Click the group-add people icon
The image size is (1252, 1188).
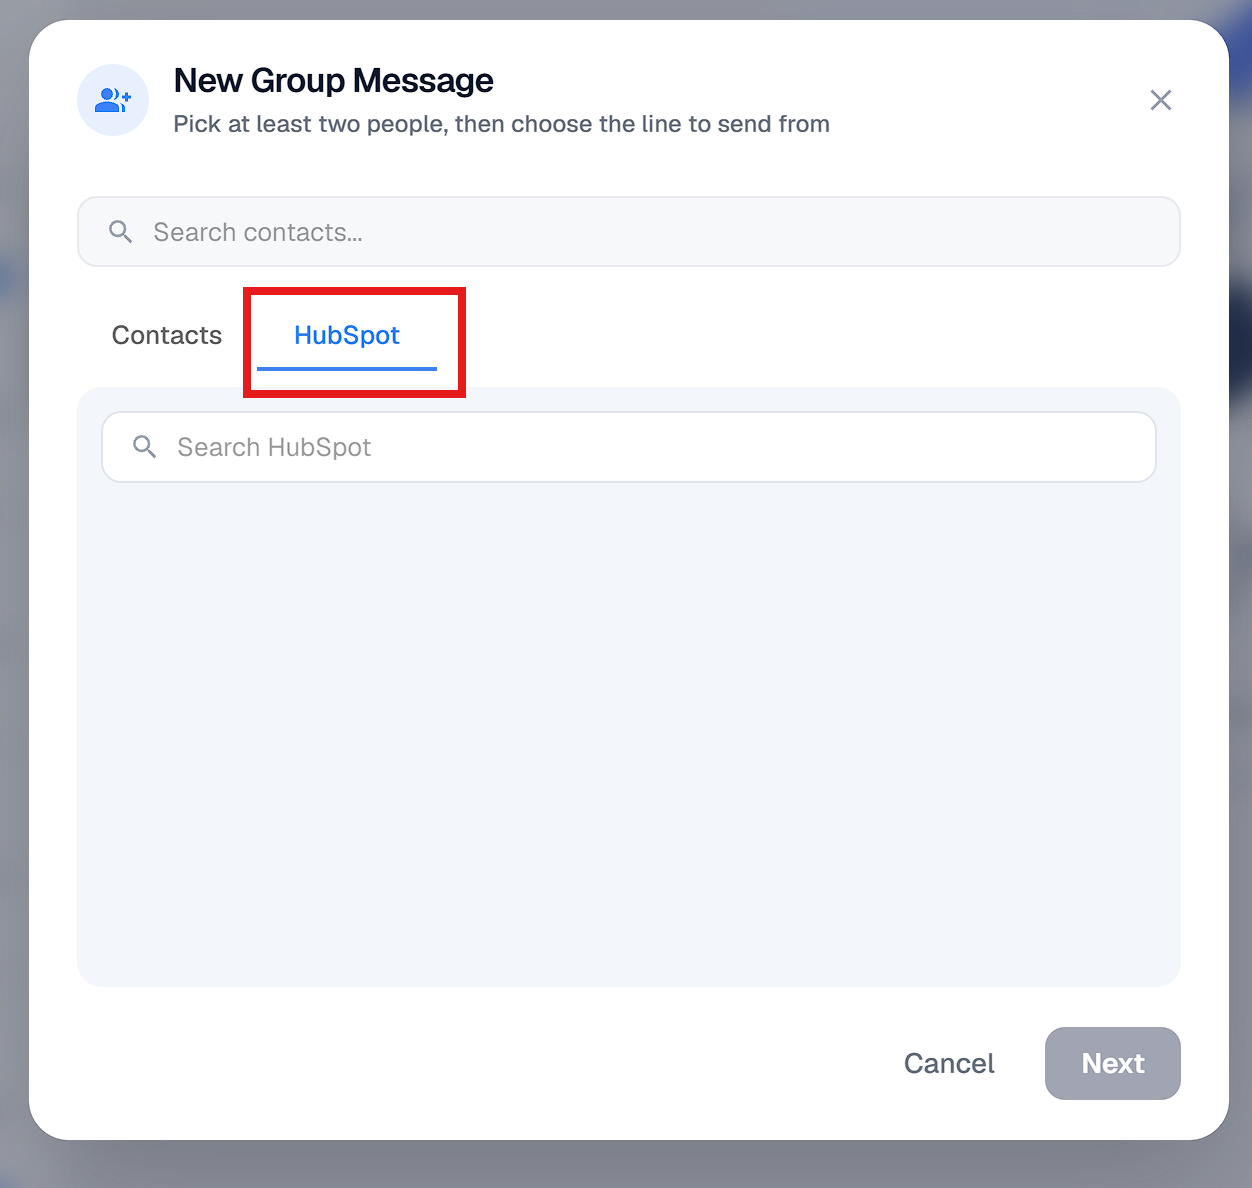point(113,100)
